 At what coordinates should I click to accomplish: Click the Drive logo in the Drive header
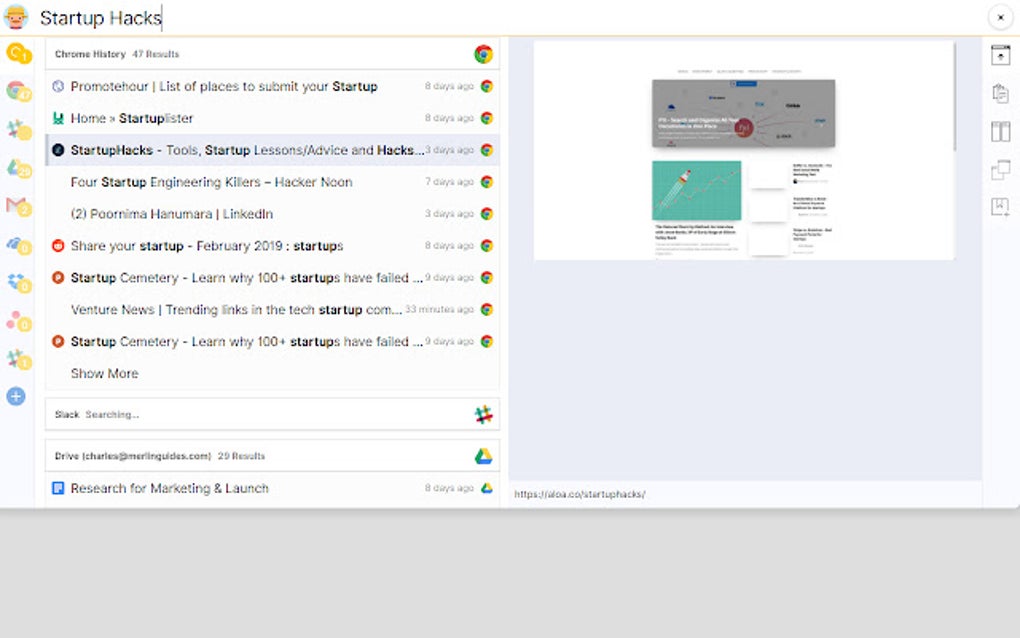(x=483, y=456)
